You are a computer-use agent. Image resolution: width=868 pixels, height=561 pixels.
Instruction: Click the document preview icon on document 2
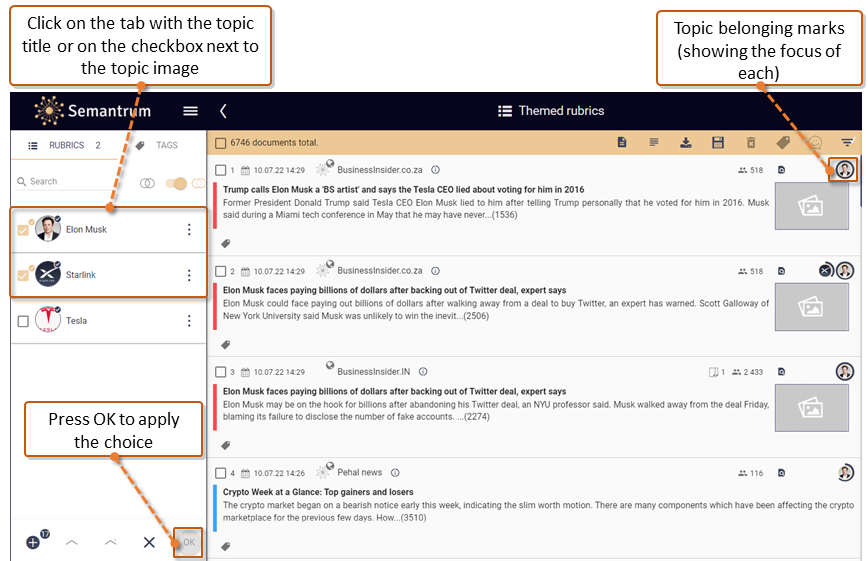[782, 271]
